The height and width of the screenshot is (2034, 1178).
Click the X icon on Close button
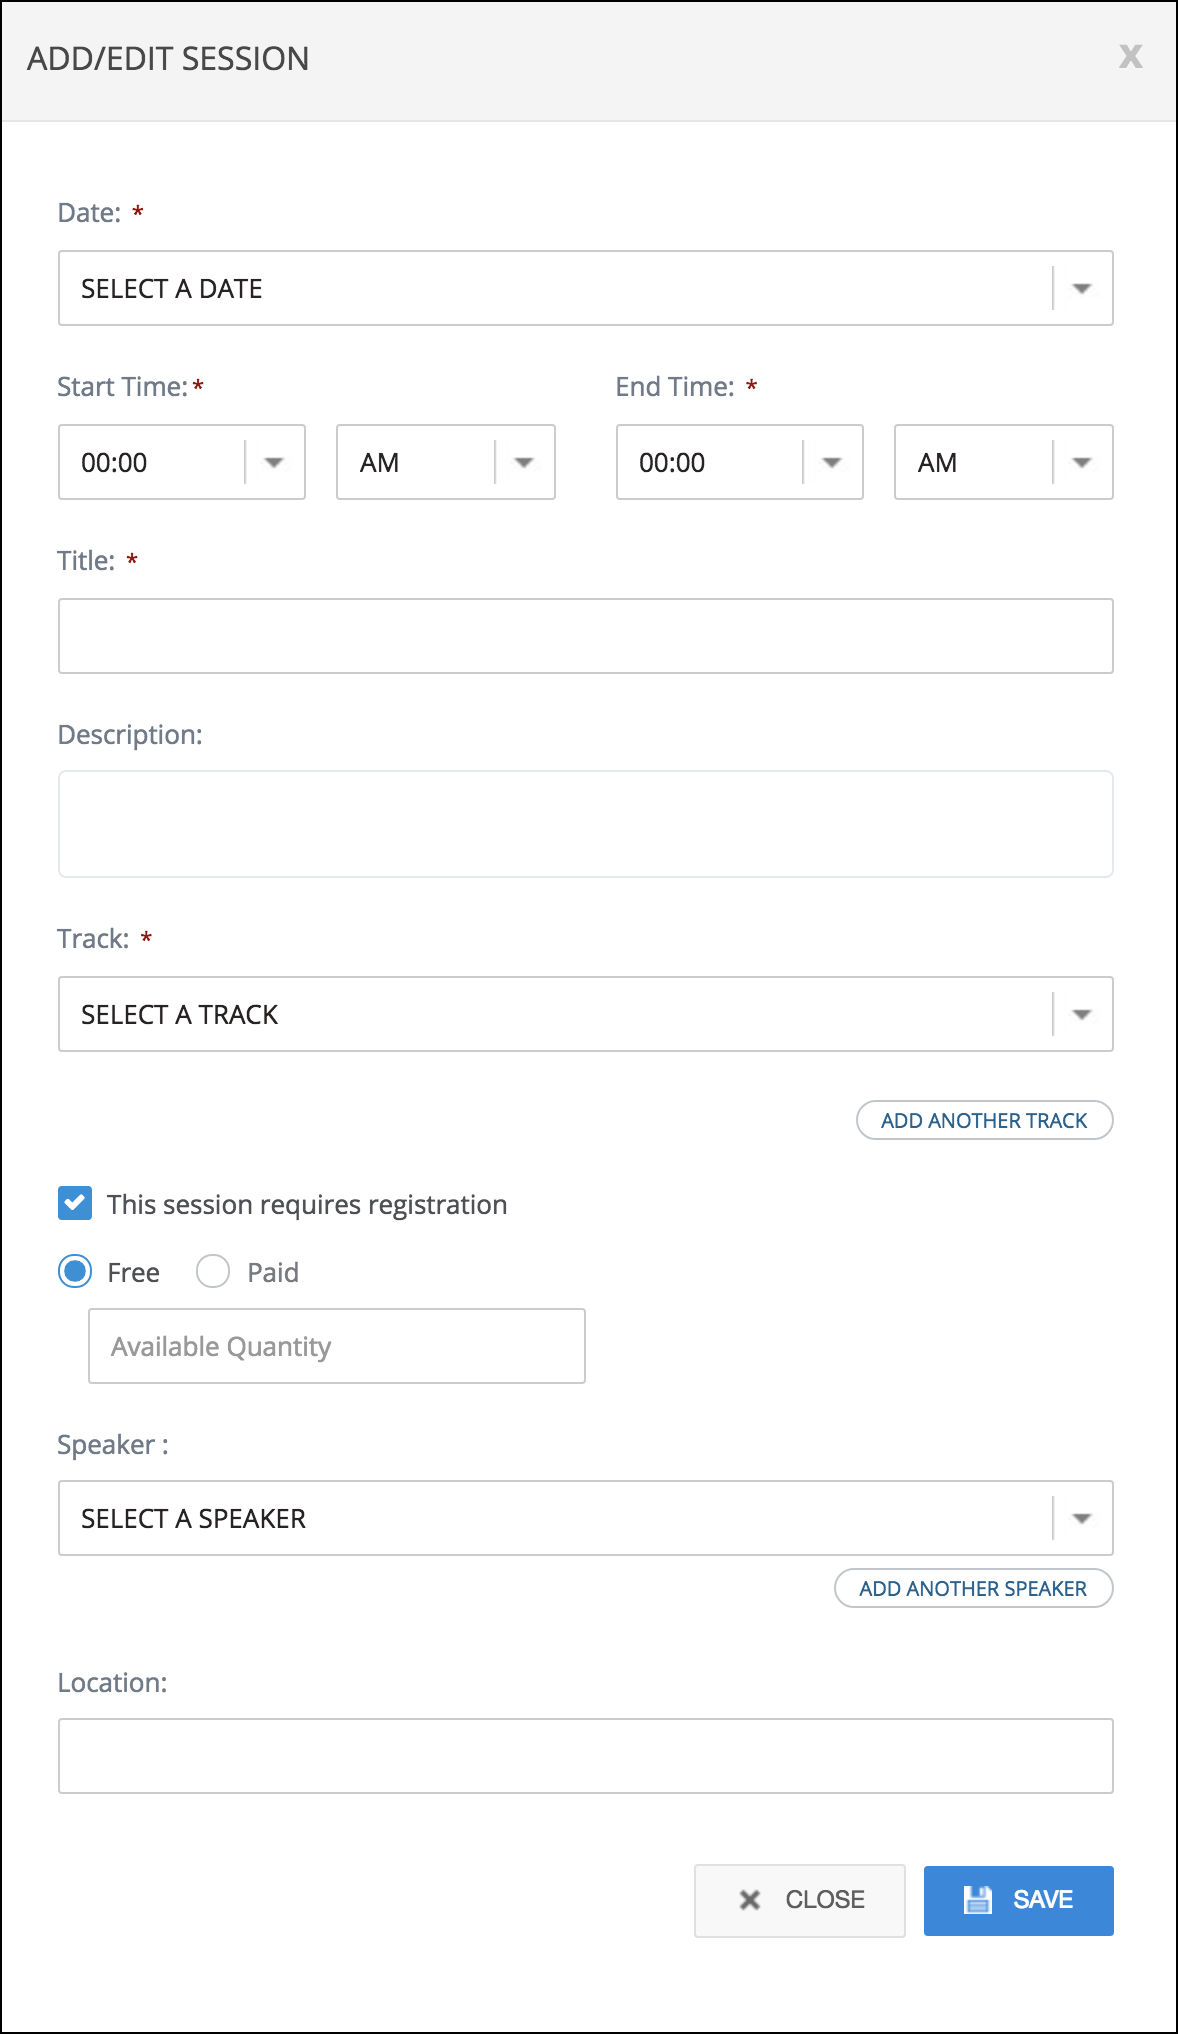[750, 1900]
